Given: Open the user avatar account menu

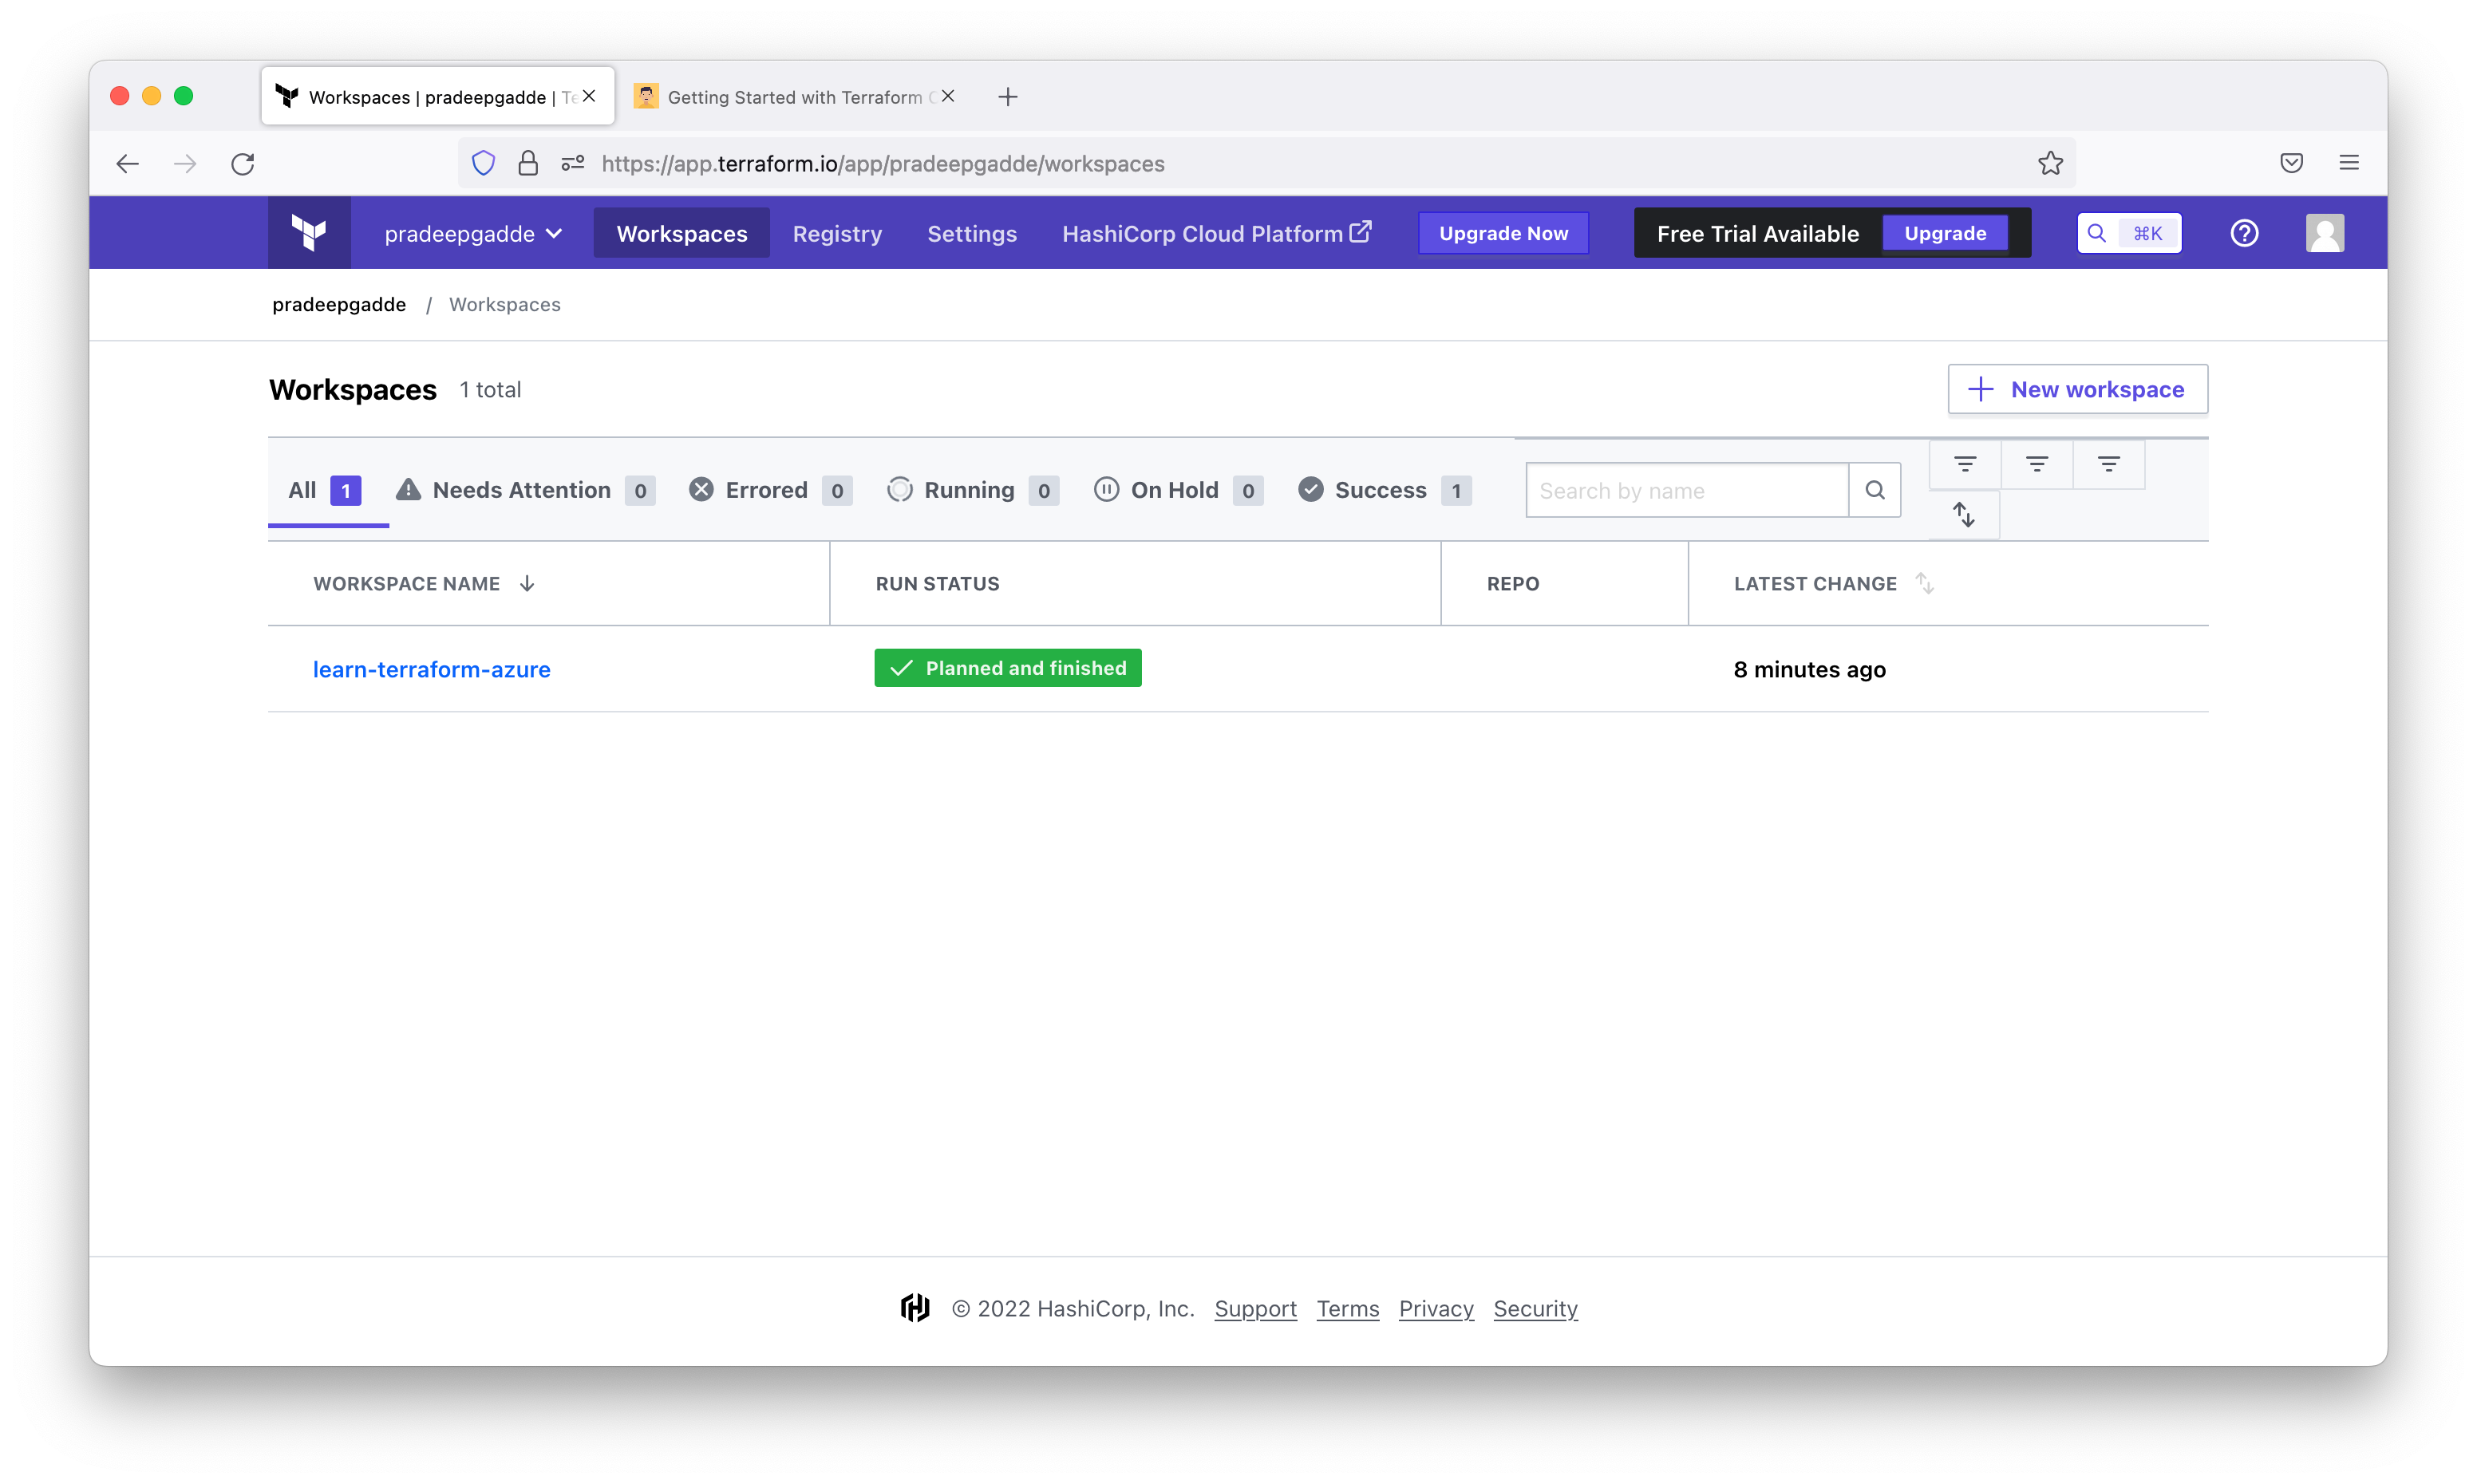Looking at the screenshot, I should click(x=2325, y=233).
